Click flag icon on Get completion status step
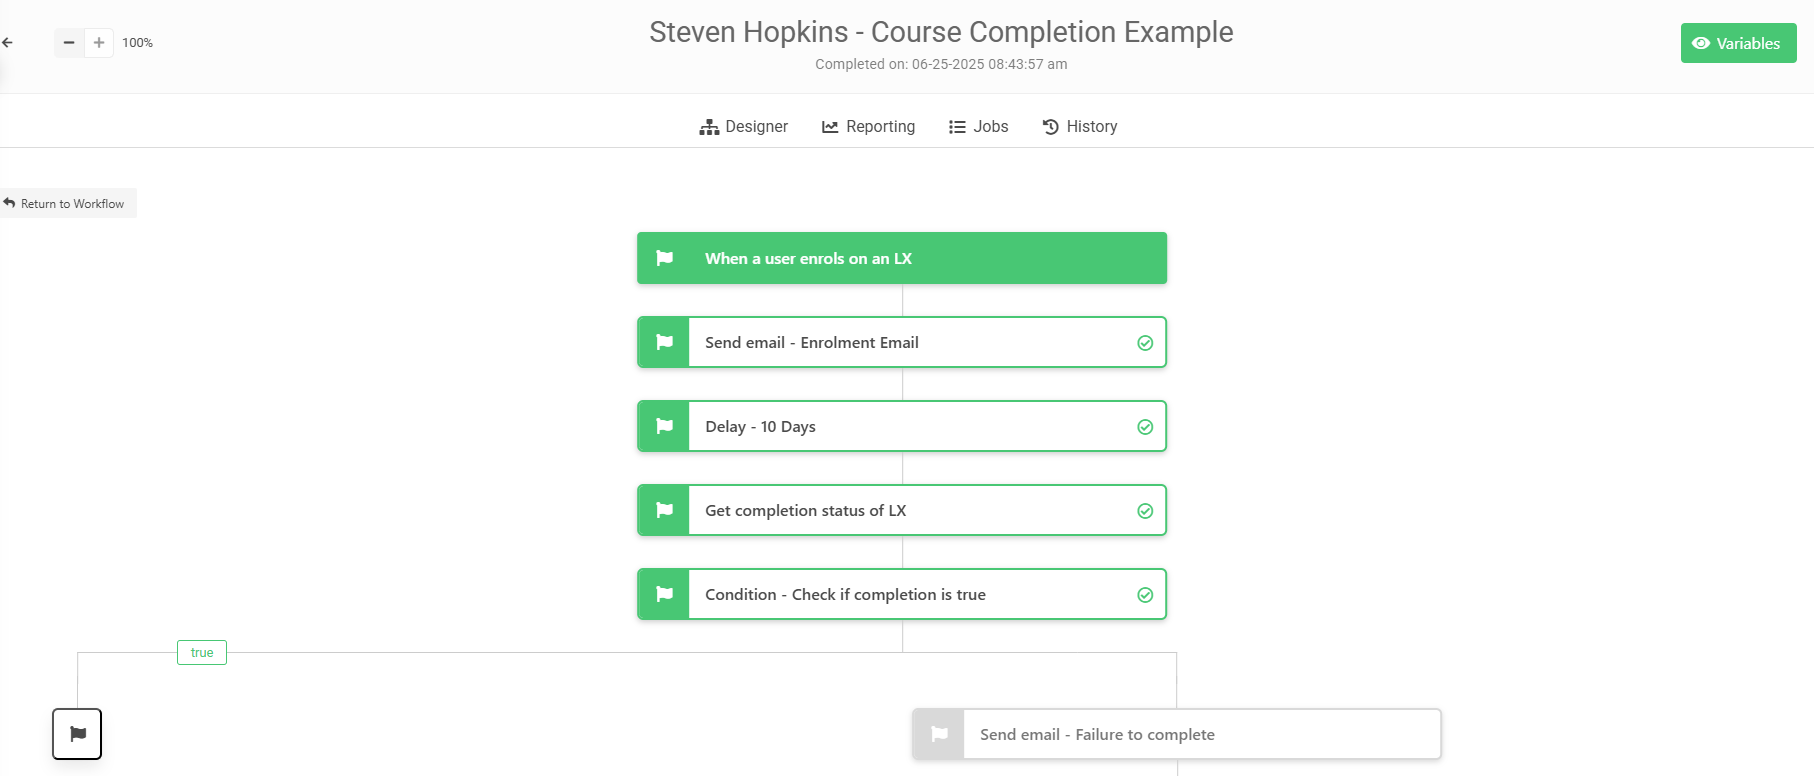The width and height of the screenshot is (1814, 776). 664,510
